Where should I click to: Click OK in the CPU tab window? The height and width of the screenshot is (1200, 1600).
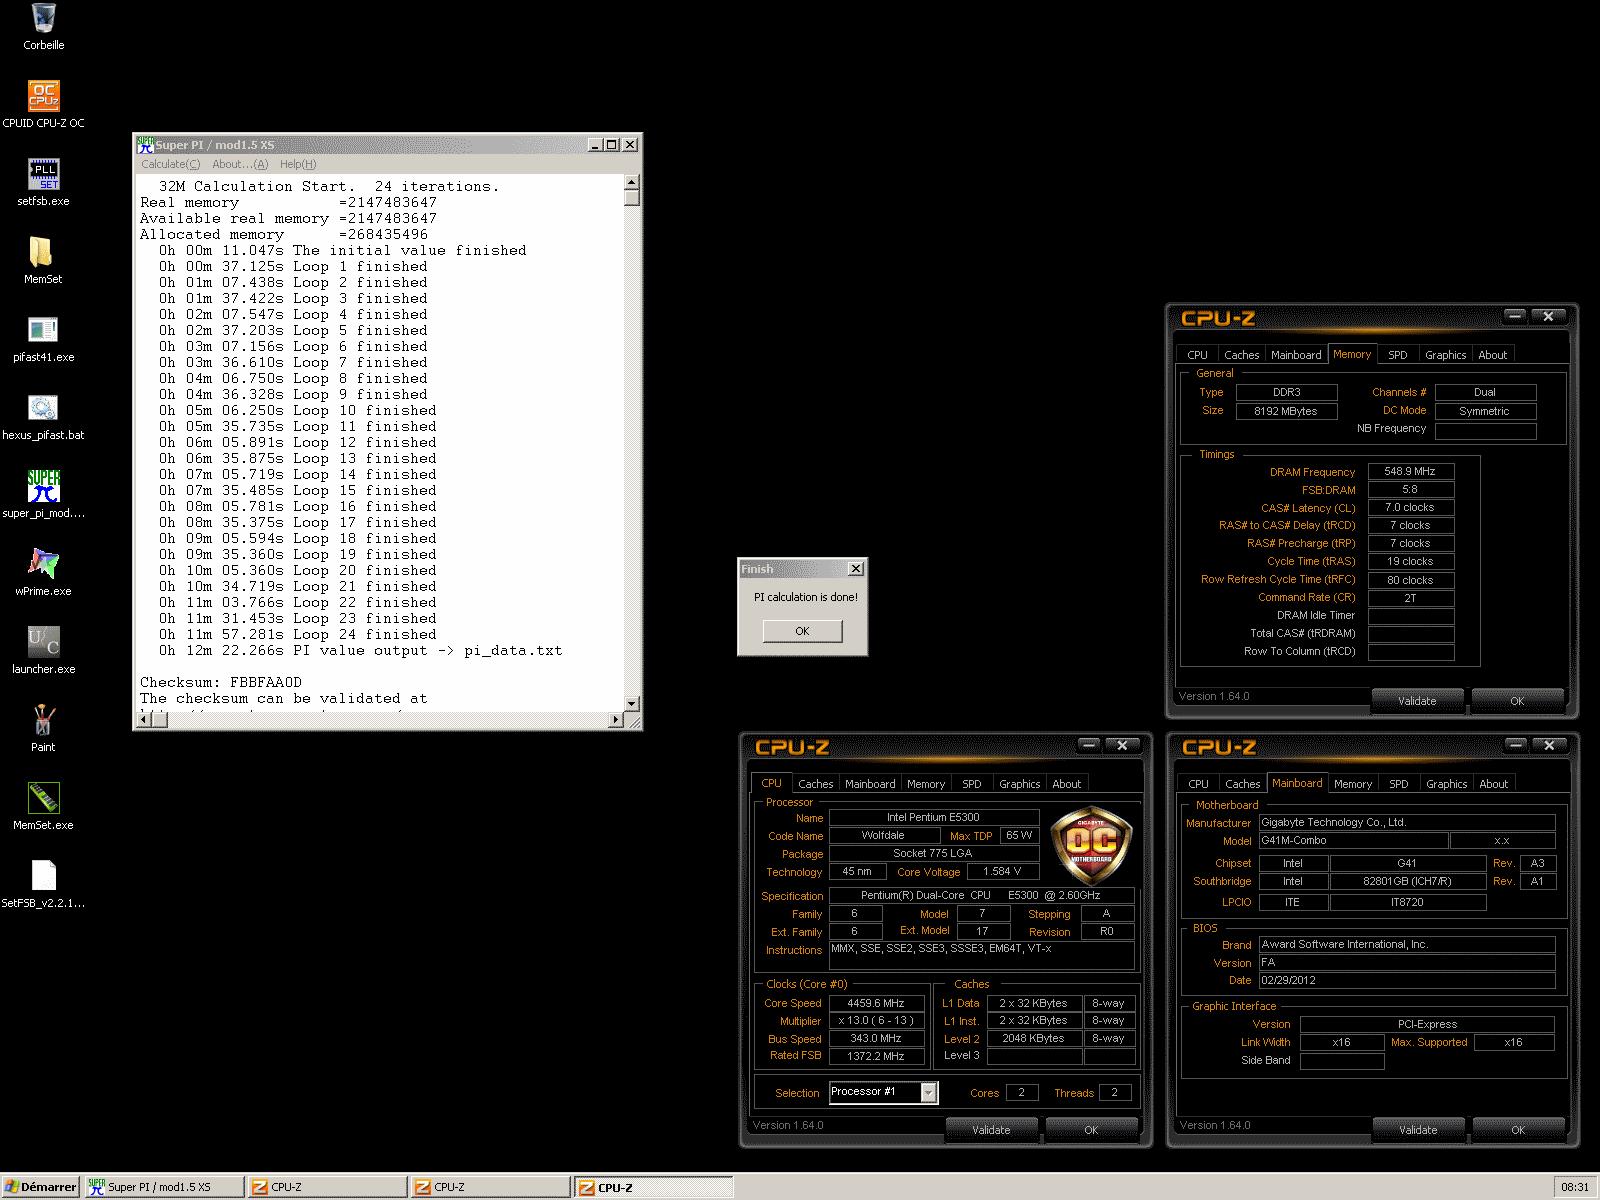[1091, 1130]
